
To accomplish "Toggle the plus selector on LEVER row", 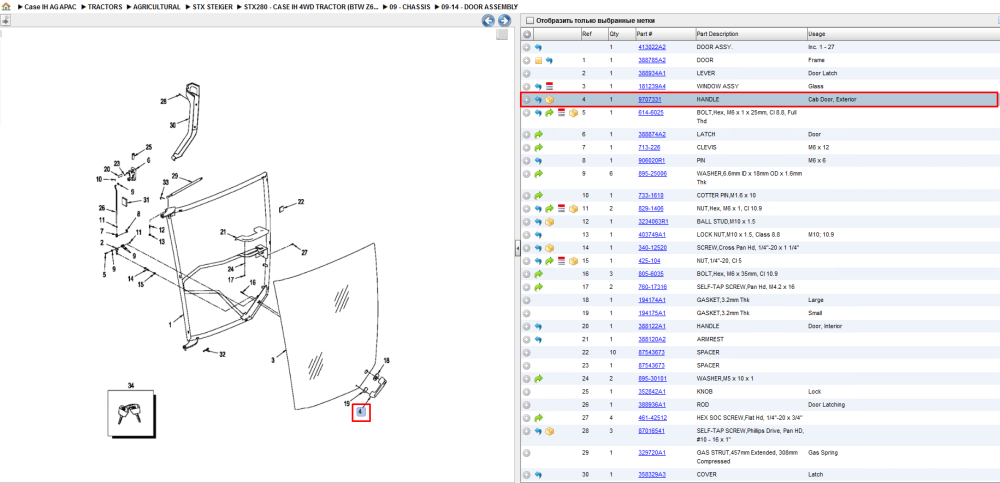I will coord(527,73).
